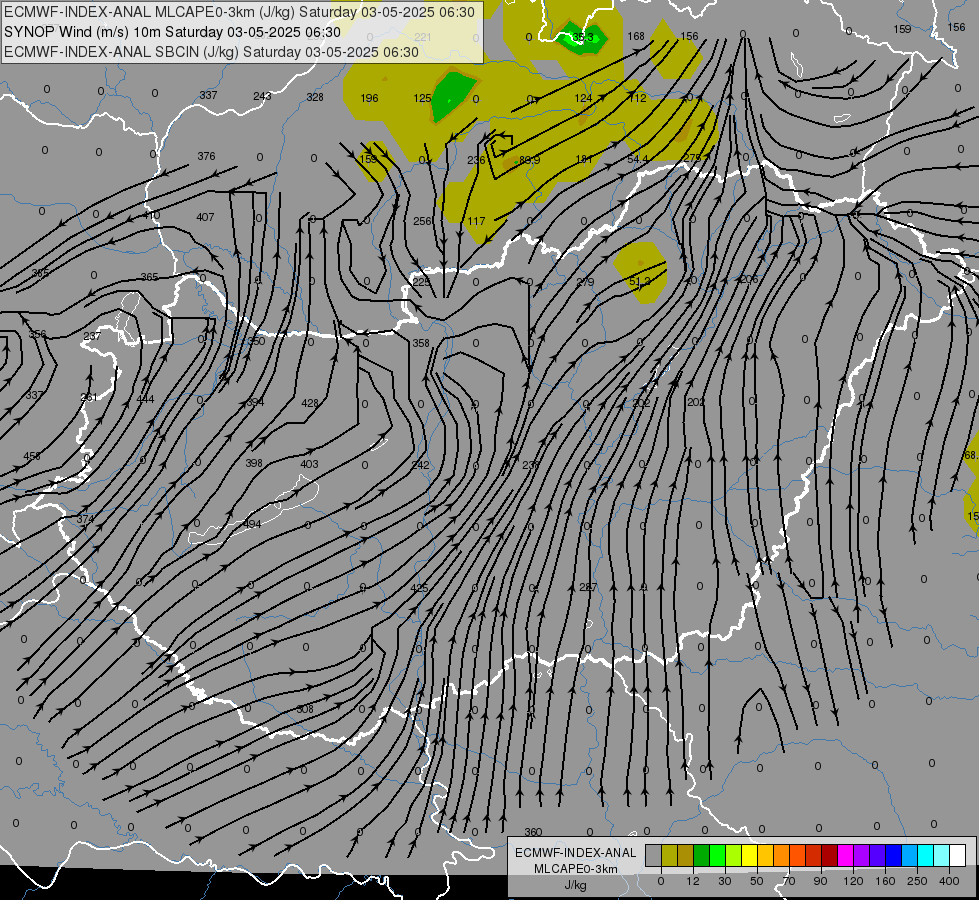979x900 pixels.
Task: Click the legend scale label 50
Action: [757, 881]
